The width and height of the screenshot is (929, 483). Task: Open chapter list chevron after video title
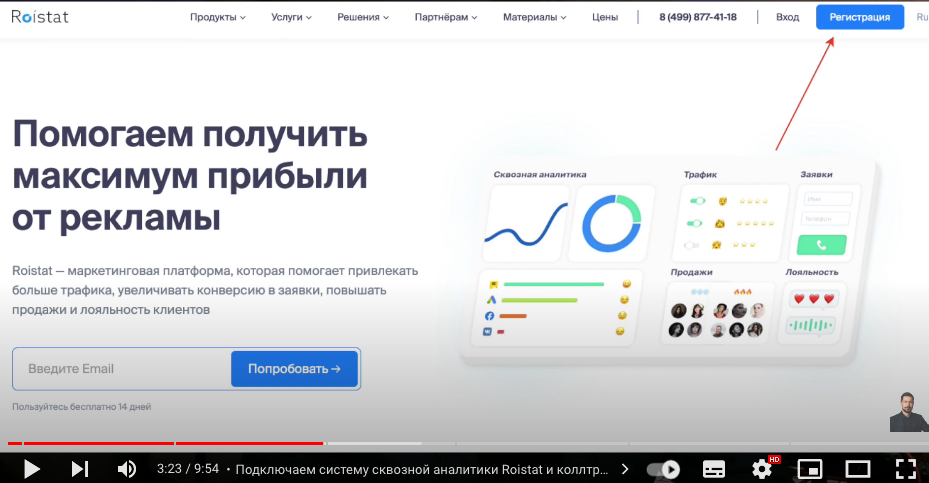click(625, 469)
